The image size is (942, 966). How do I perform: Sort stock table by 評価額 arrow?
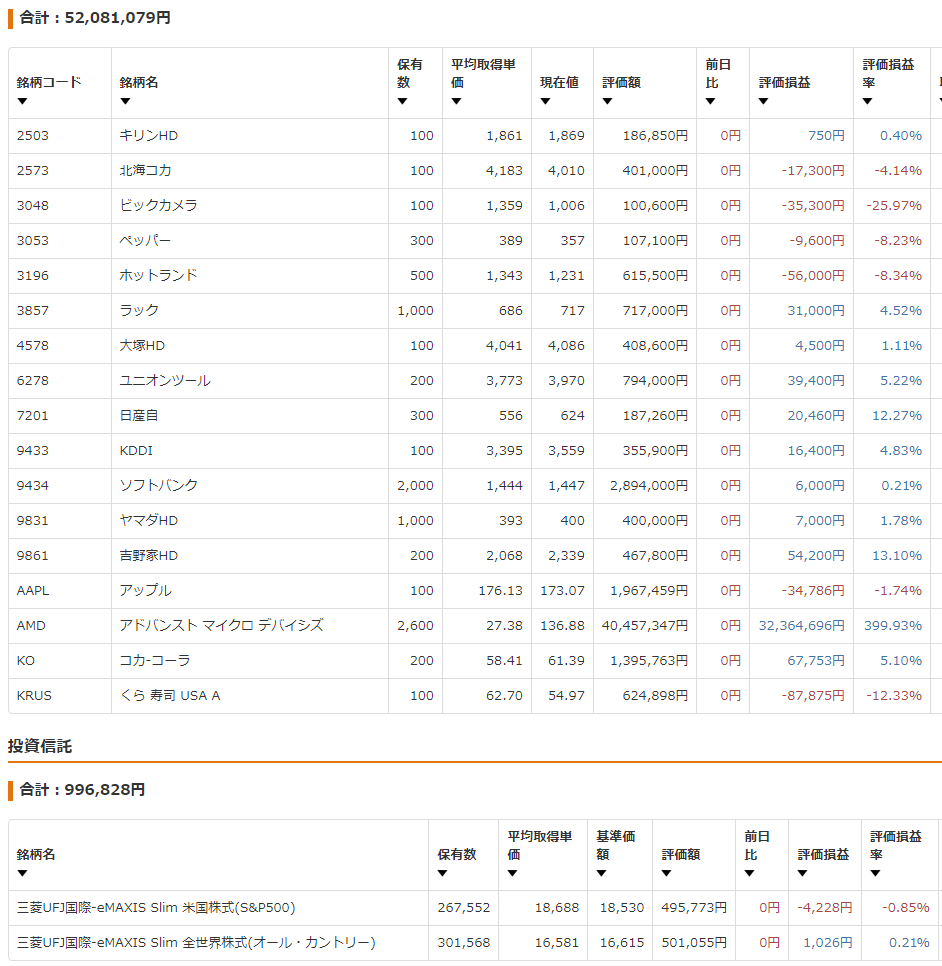[x=608, y=101]
